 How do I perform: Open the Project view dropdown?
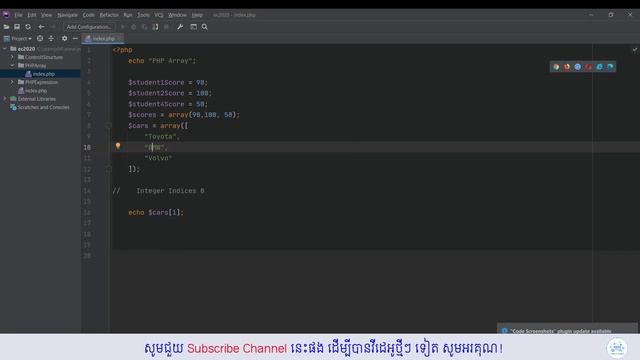click(x=18, y=38)
